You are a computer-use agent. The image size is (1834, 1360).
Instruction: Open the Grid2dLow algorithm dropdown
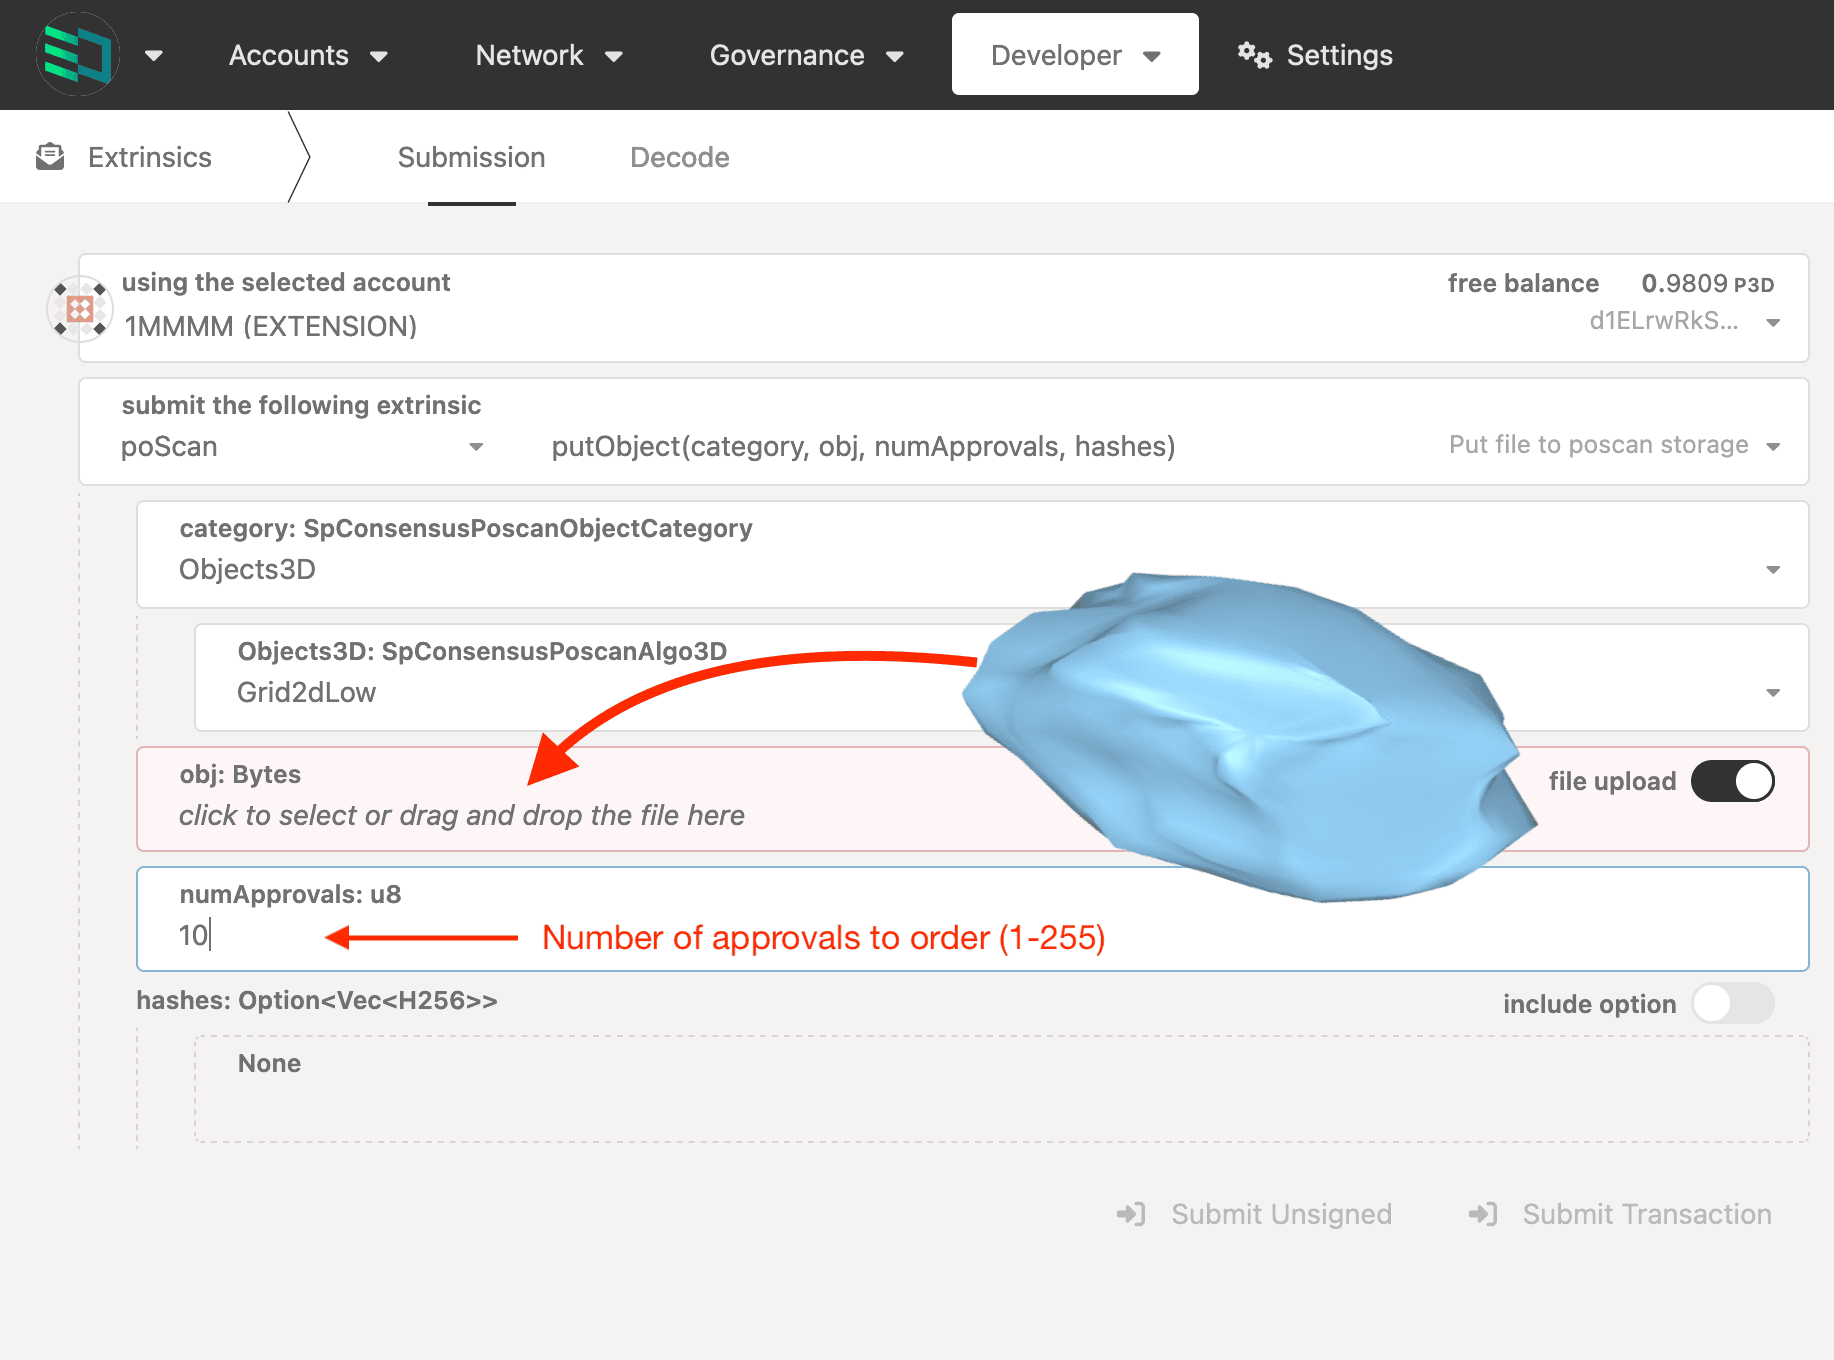(1773, 692)
